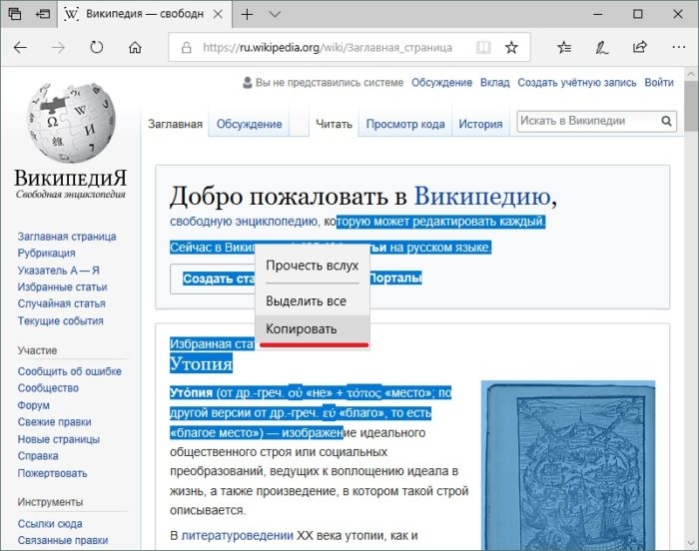Open the История tab
The image size is (699, 551).
click(x=481, y=124)
